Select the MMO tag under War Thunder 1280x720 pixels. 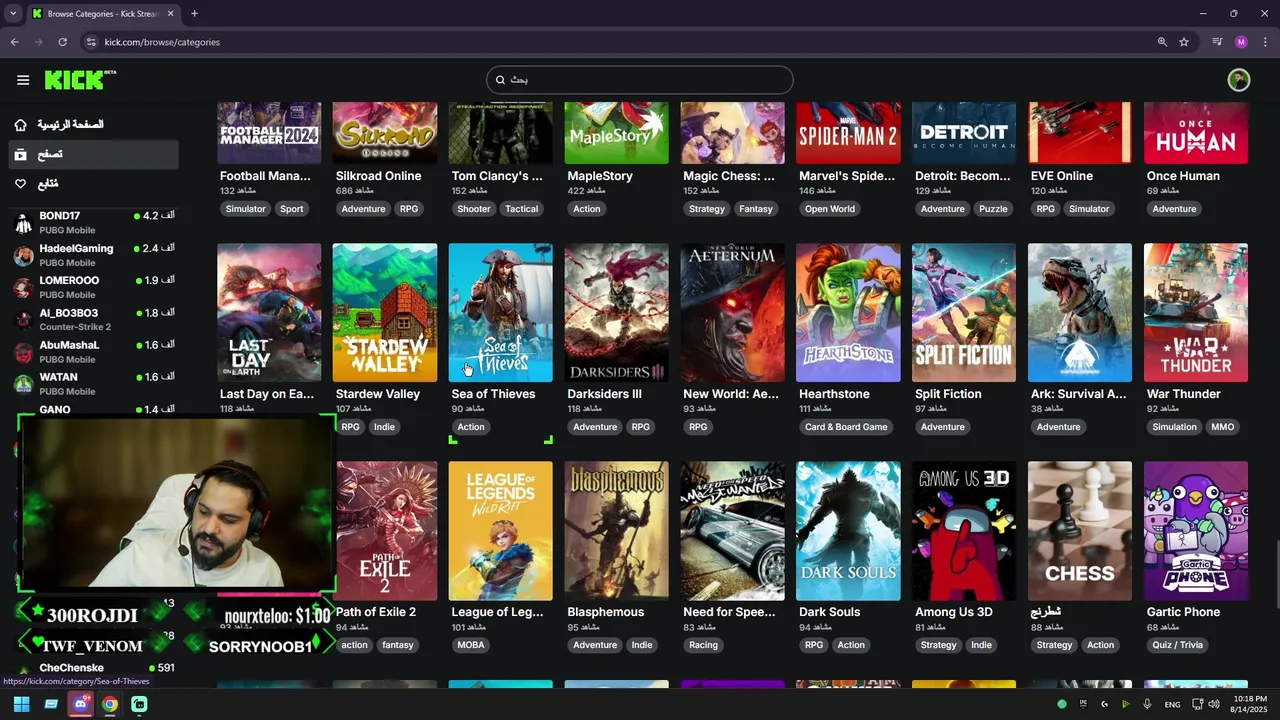1223,427
